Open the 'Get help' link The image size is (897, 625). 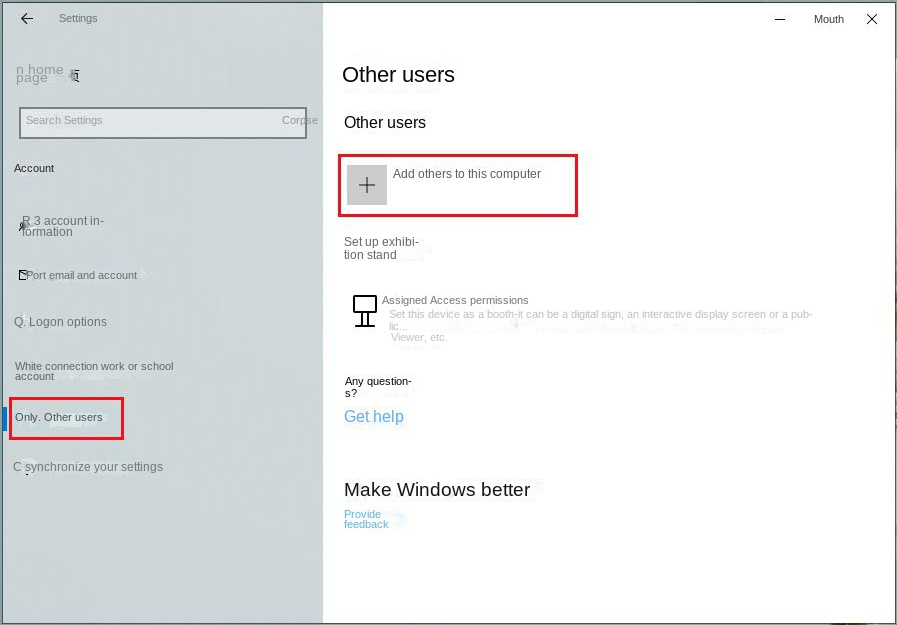[x=373, y=417]
